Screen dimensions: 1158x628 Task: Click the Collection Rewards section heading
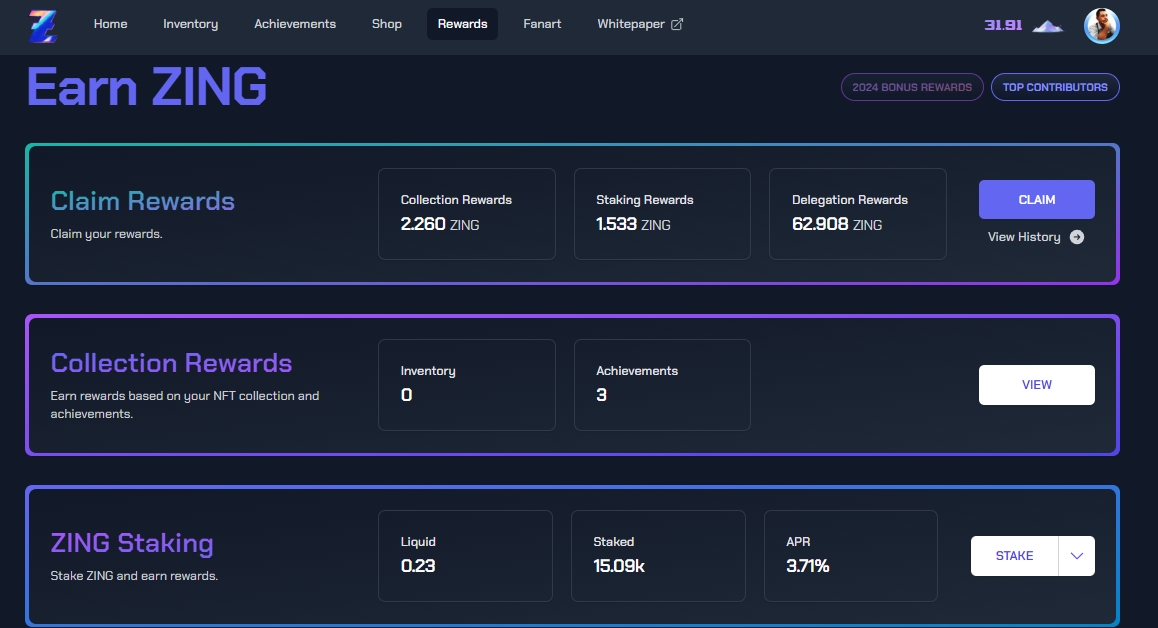171,363
